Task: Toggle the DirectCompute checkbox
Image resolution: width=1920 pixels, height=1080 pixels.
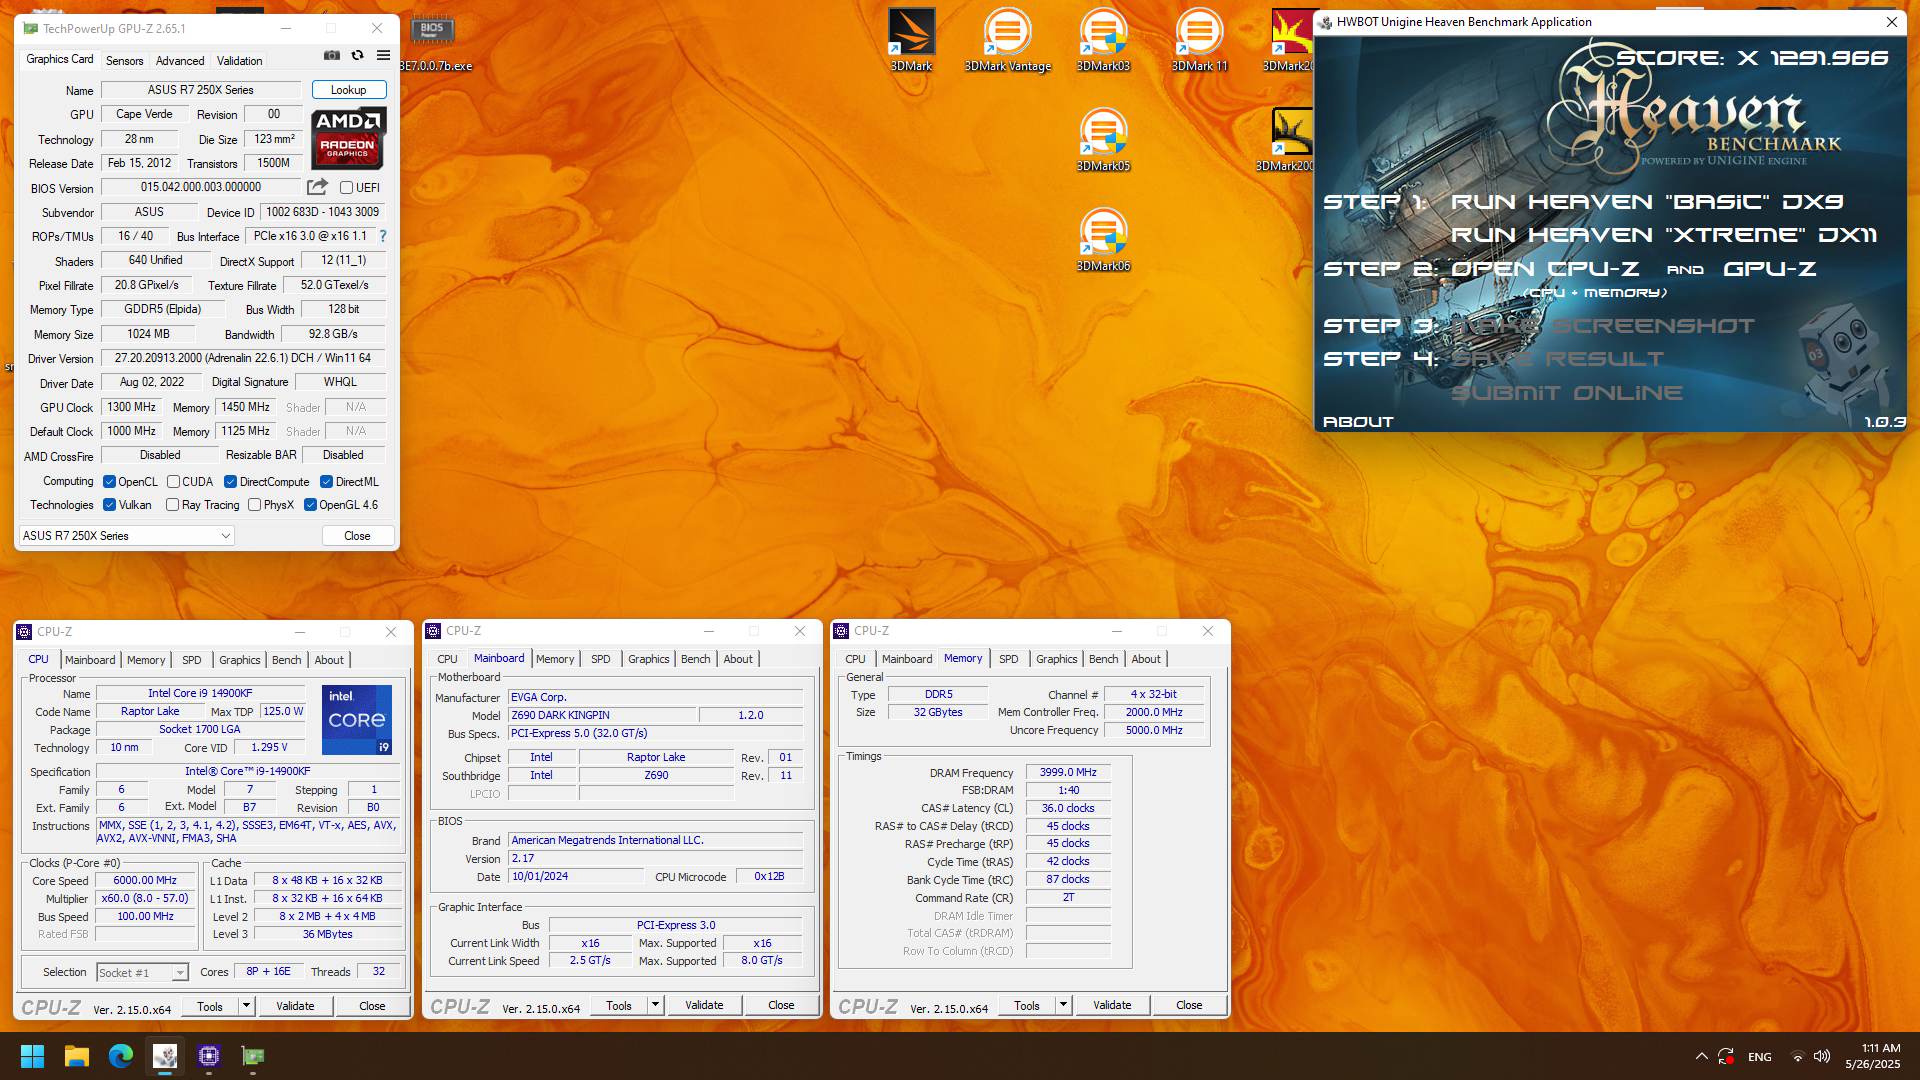Action: coord(230,481)
